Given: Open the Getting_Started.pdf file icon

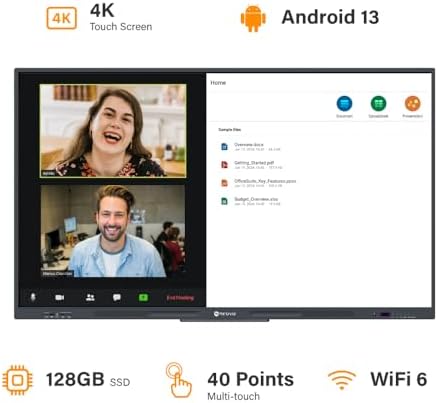Looking at the screenshot, I should pyautogui.click(x=224, y=165).
